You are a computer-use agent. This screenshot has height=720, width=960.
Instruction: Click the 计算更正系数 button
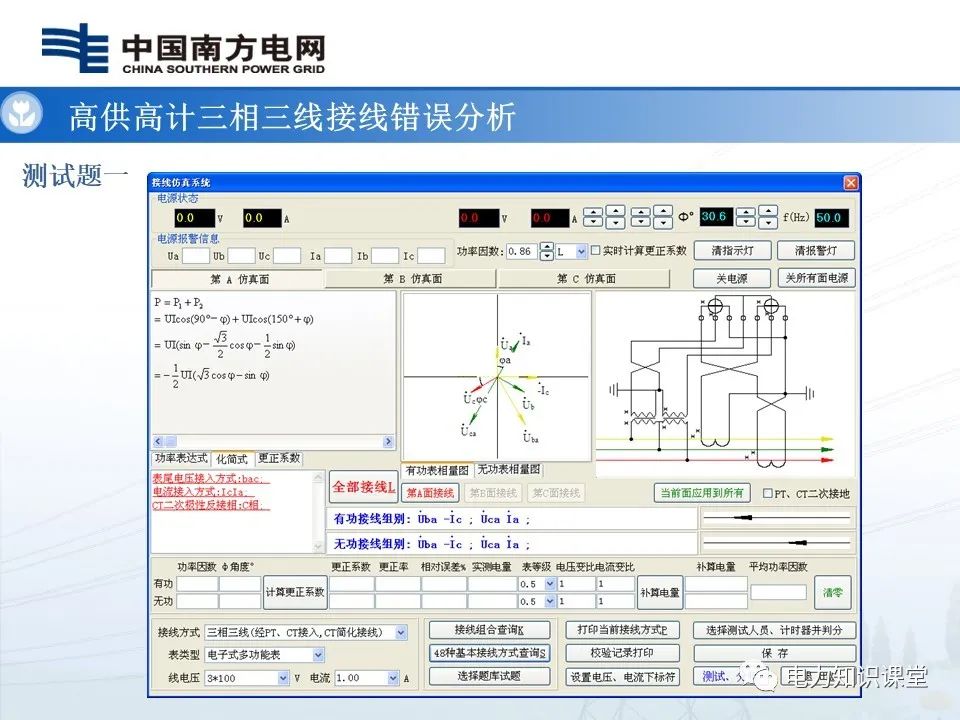coord(296,591)
